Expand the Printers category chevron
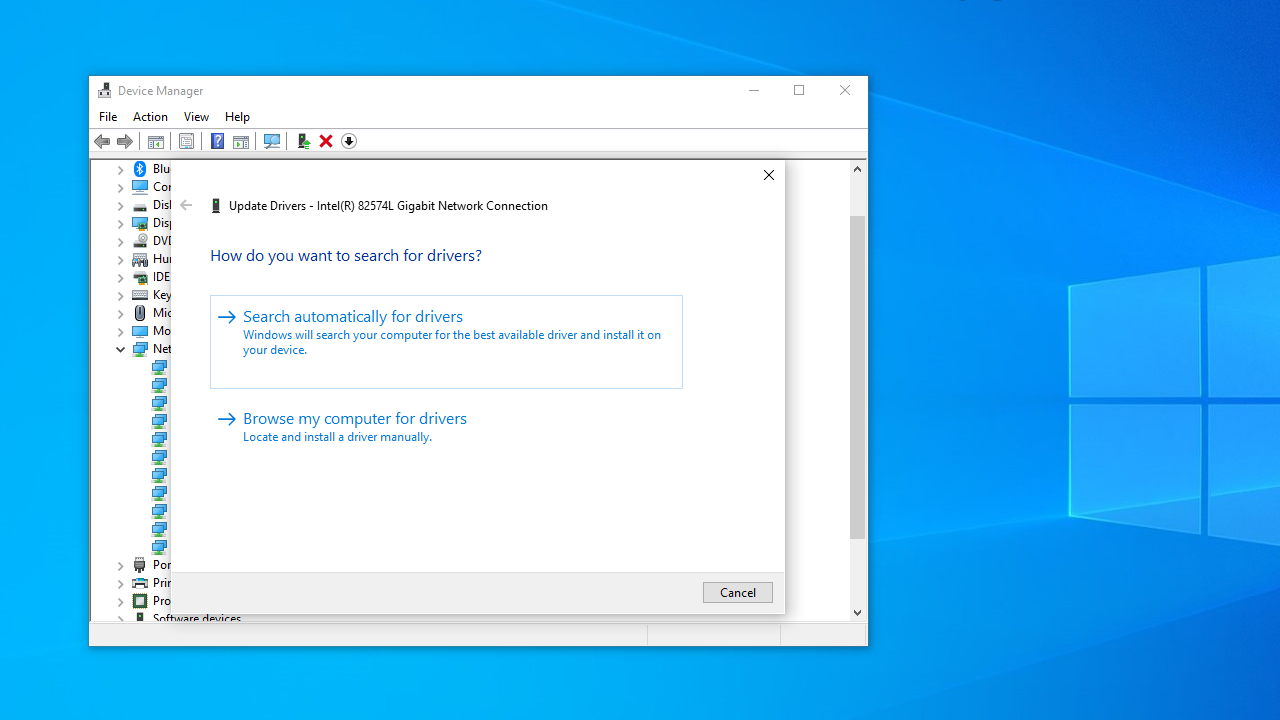Image resolution: width=1280 pixels, height=720 pixels. tap(121, 583)
